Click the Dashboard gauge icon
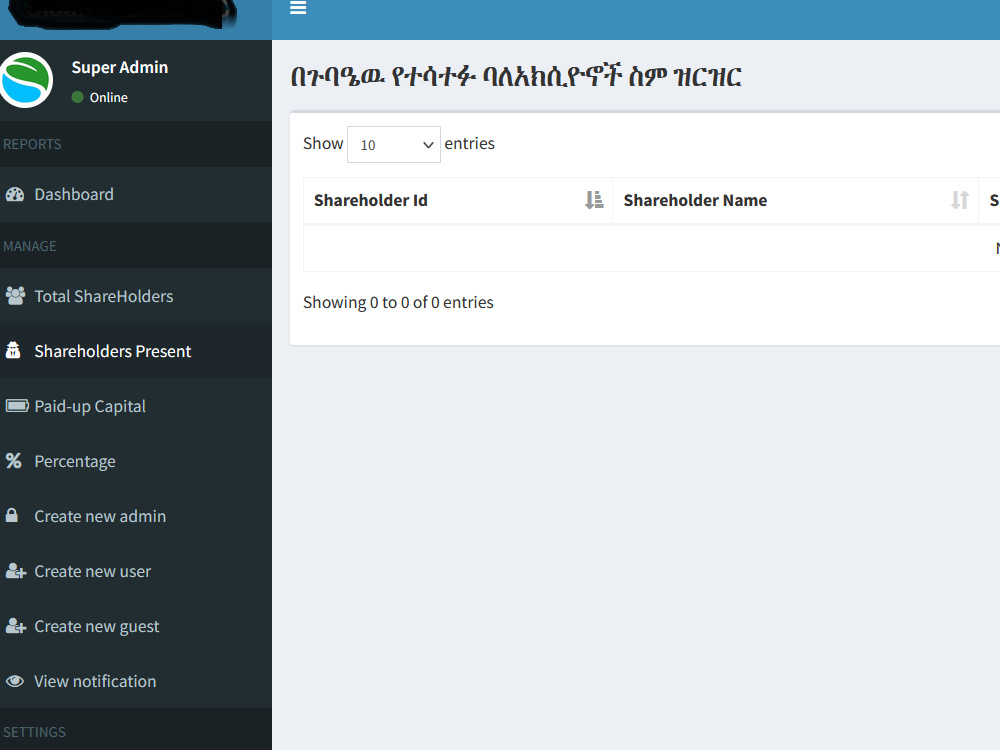The height and width of the screenshot is (750, 1000). [x=15, y=195]
